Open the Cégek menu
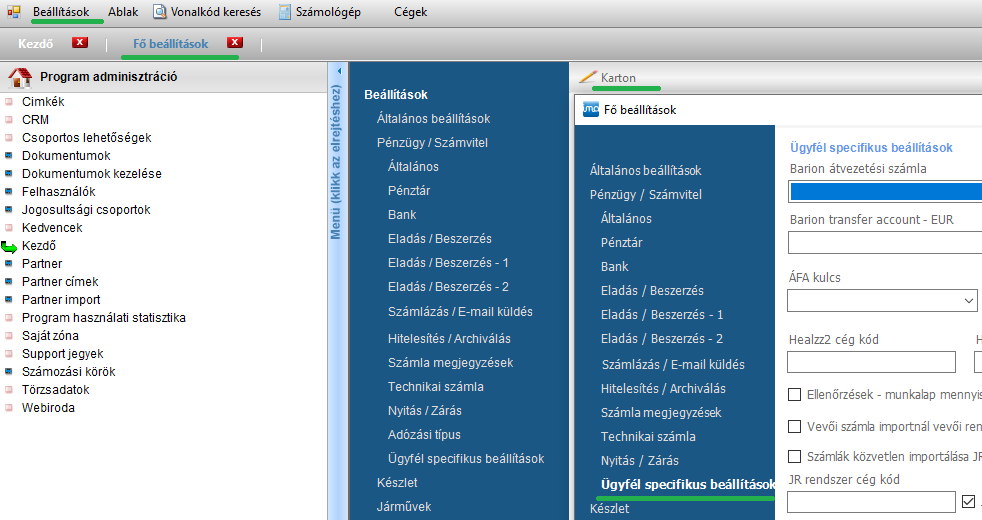Viewport: 982px width, 520px height. click(x=410, y=12)
